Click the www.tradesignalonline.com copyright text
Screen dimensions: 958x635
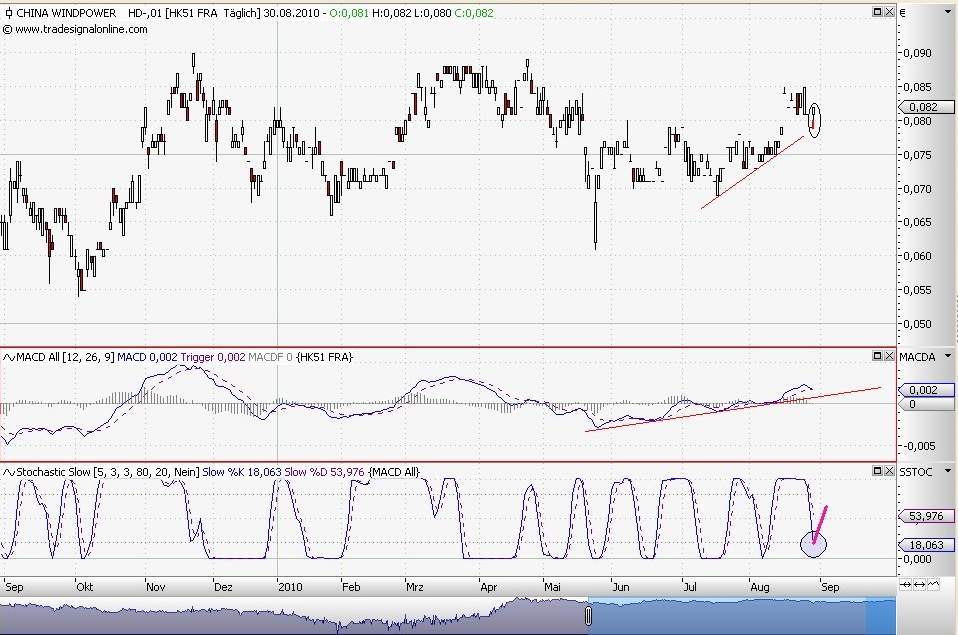(x=76, y=29)
